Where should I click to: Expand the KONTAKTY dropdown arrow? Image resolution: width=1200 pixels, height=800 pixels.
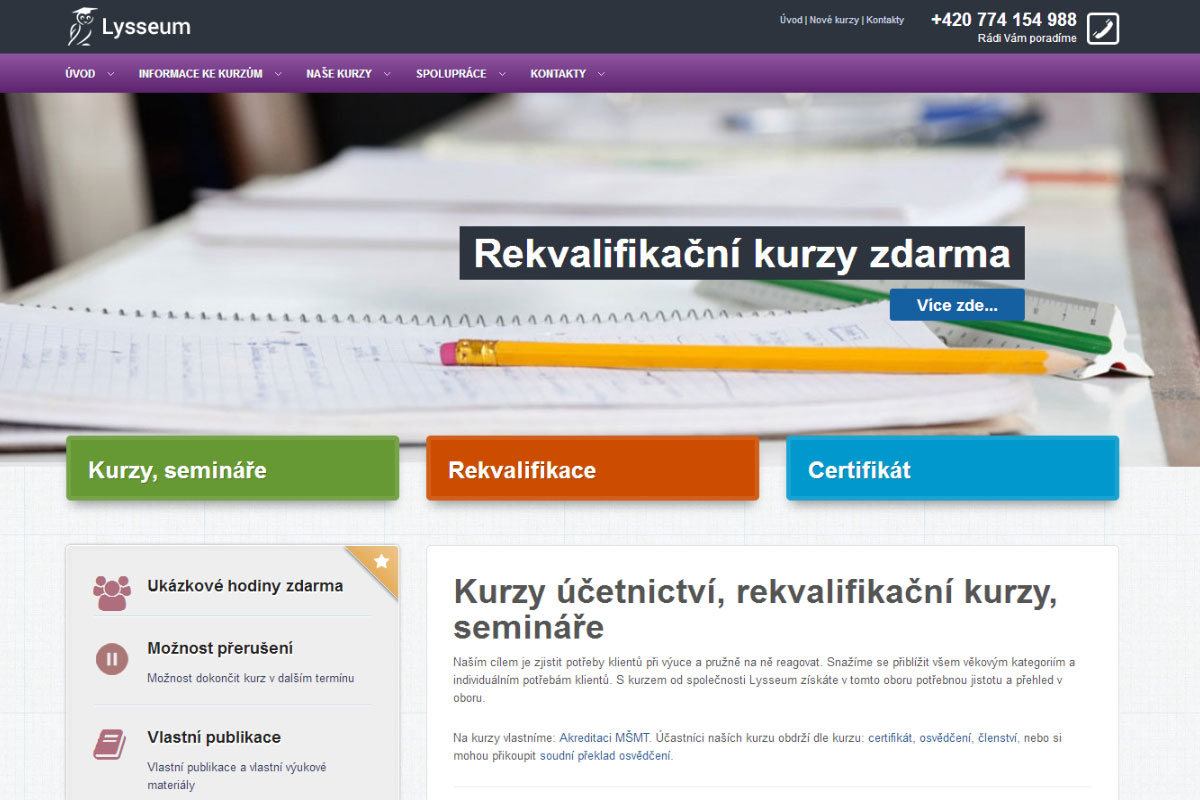point(601,74)
